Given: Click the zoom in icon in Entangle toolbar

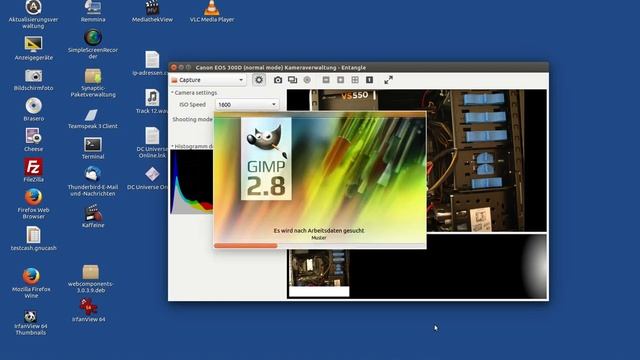Looking at the screenshot, I should (340, 80).
